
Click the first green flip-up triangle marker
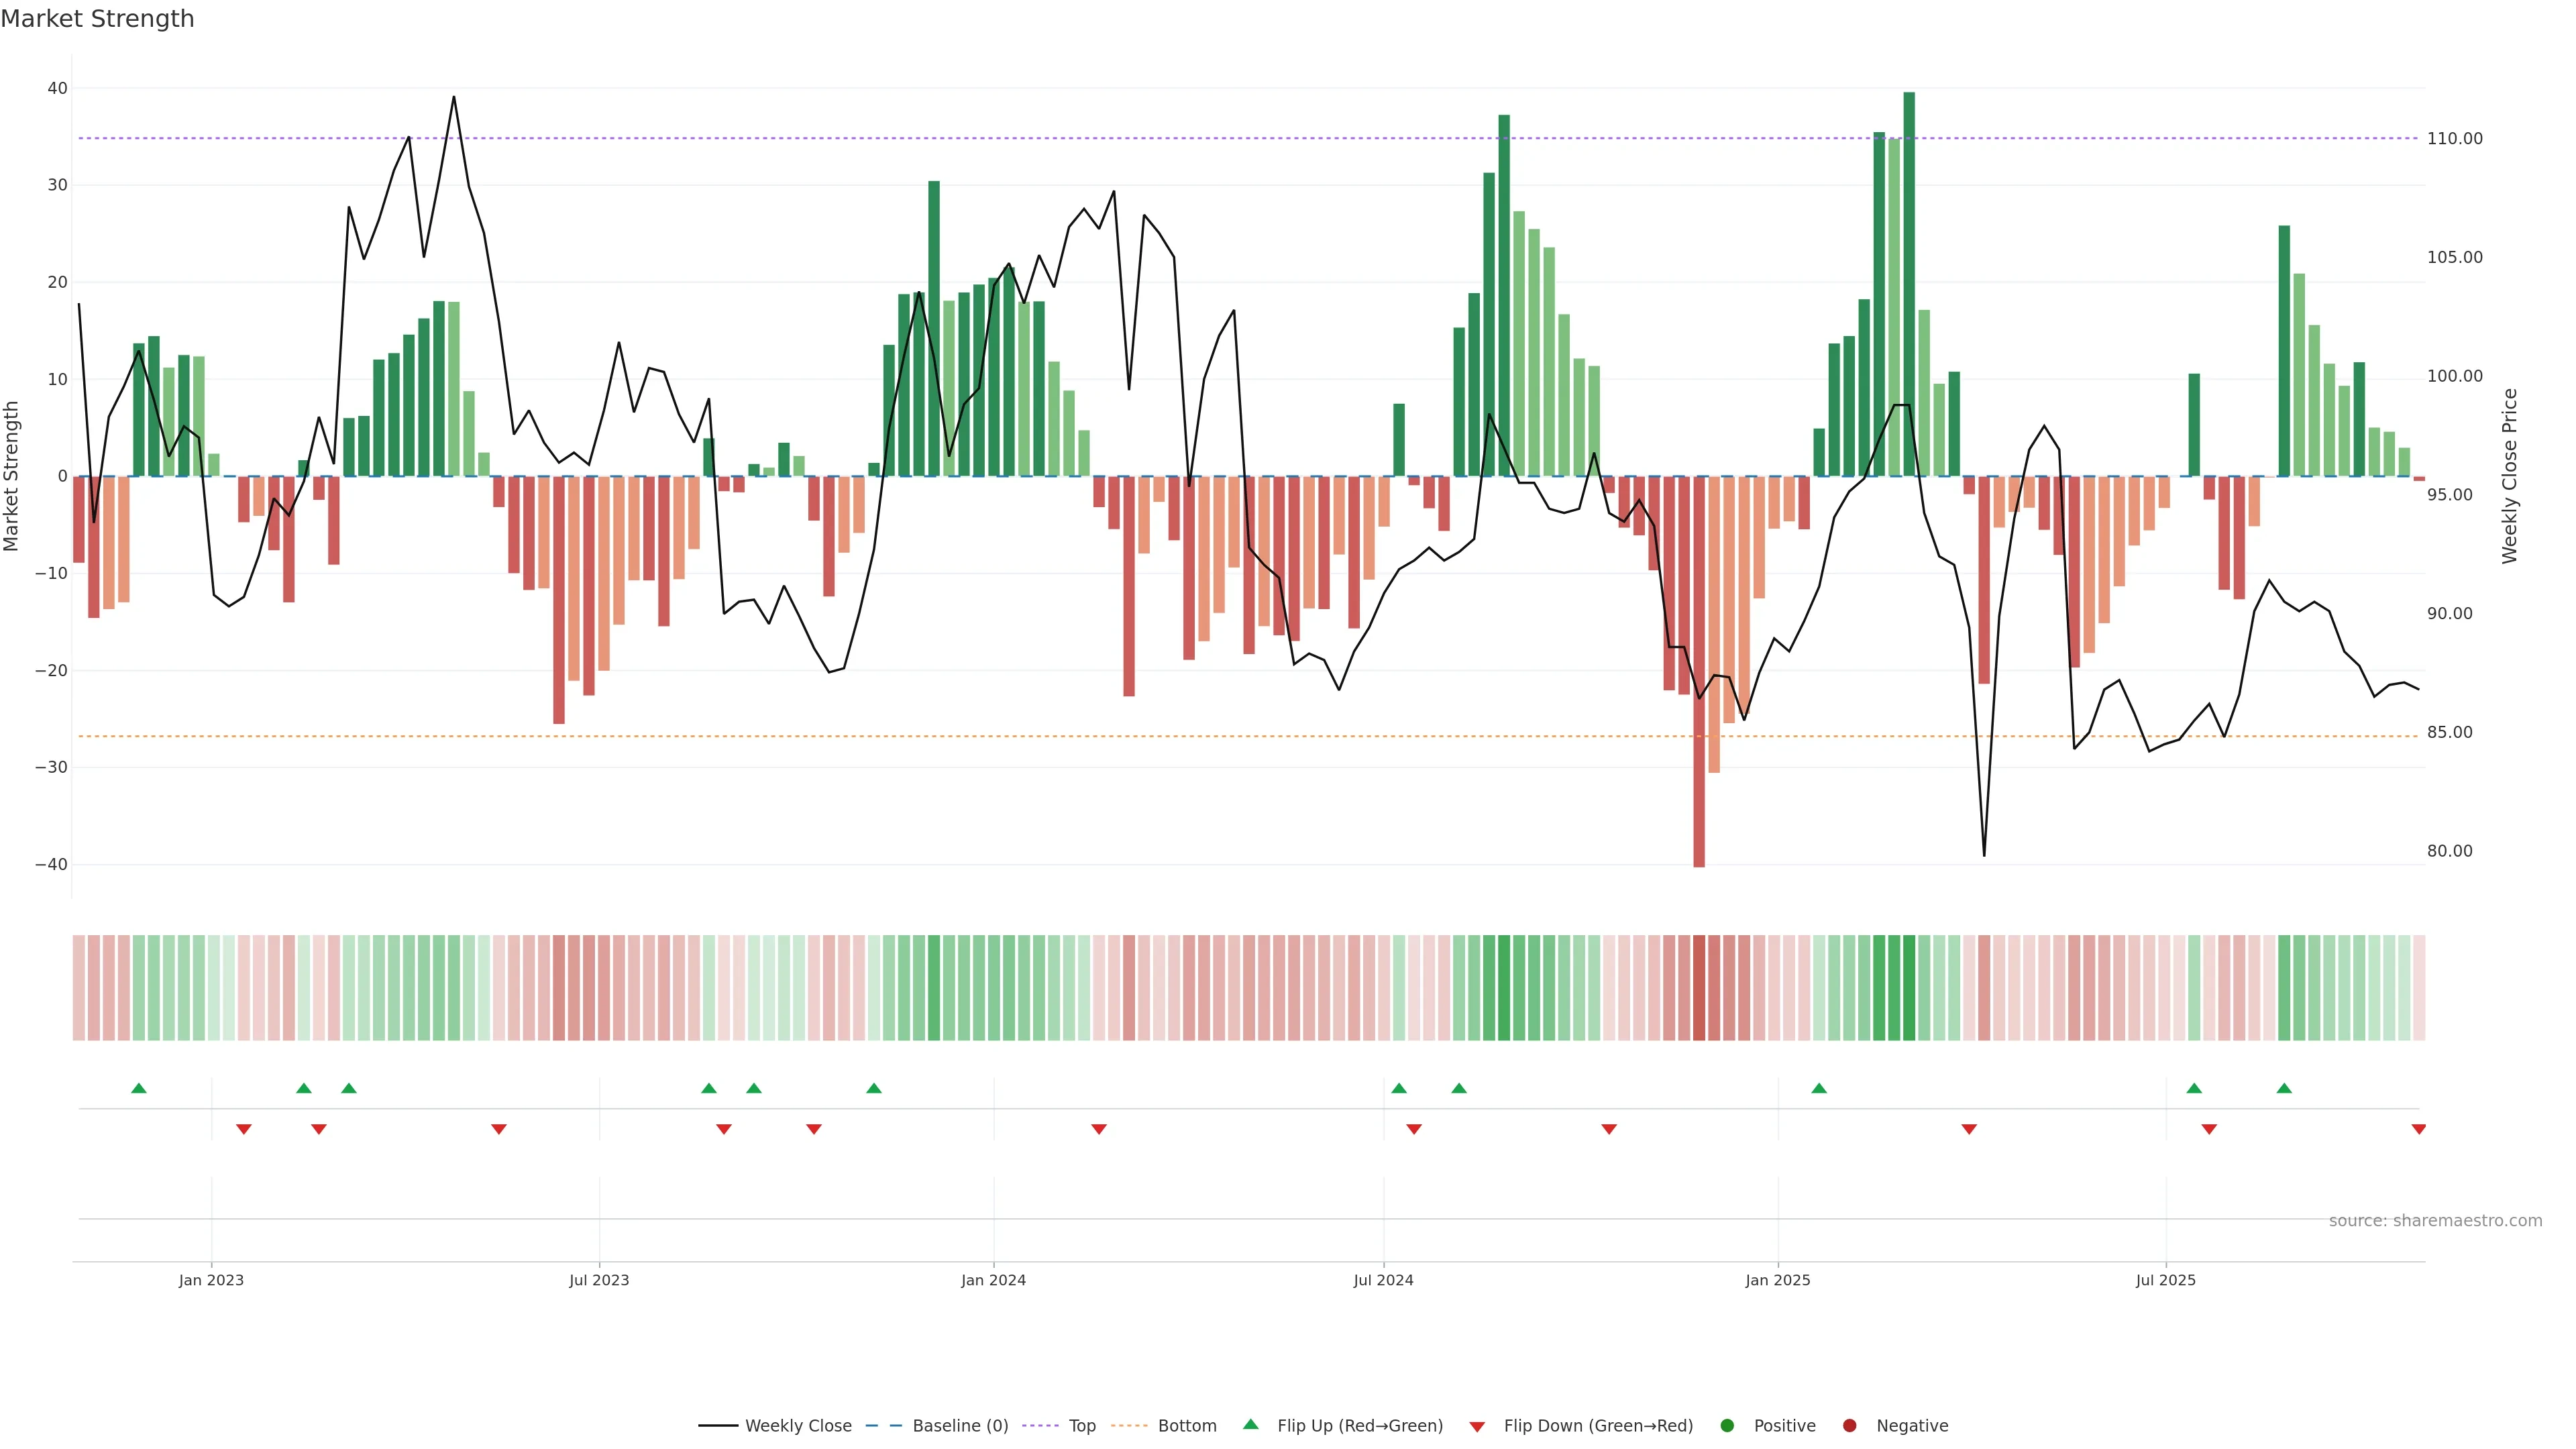point(139,1088)
